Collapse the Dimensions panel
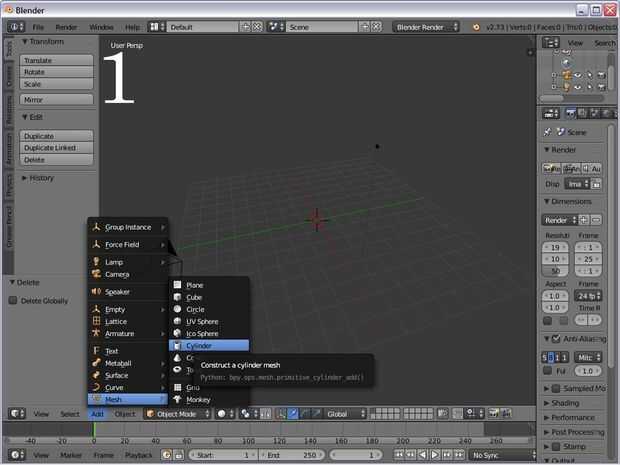Image resolution: width=620 pixels, height=465 pixels. pos(568,202)
